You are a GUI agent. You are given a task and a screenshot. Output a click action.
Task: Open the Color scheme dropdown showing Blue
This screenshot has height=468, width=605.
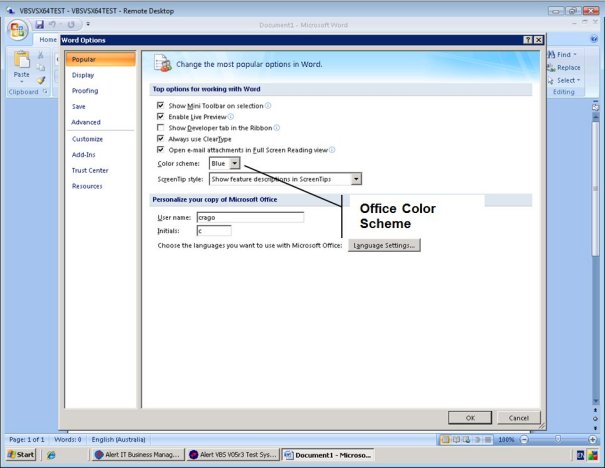[225, 163]
